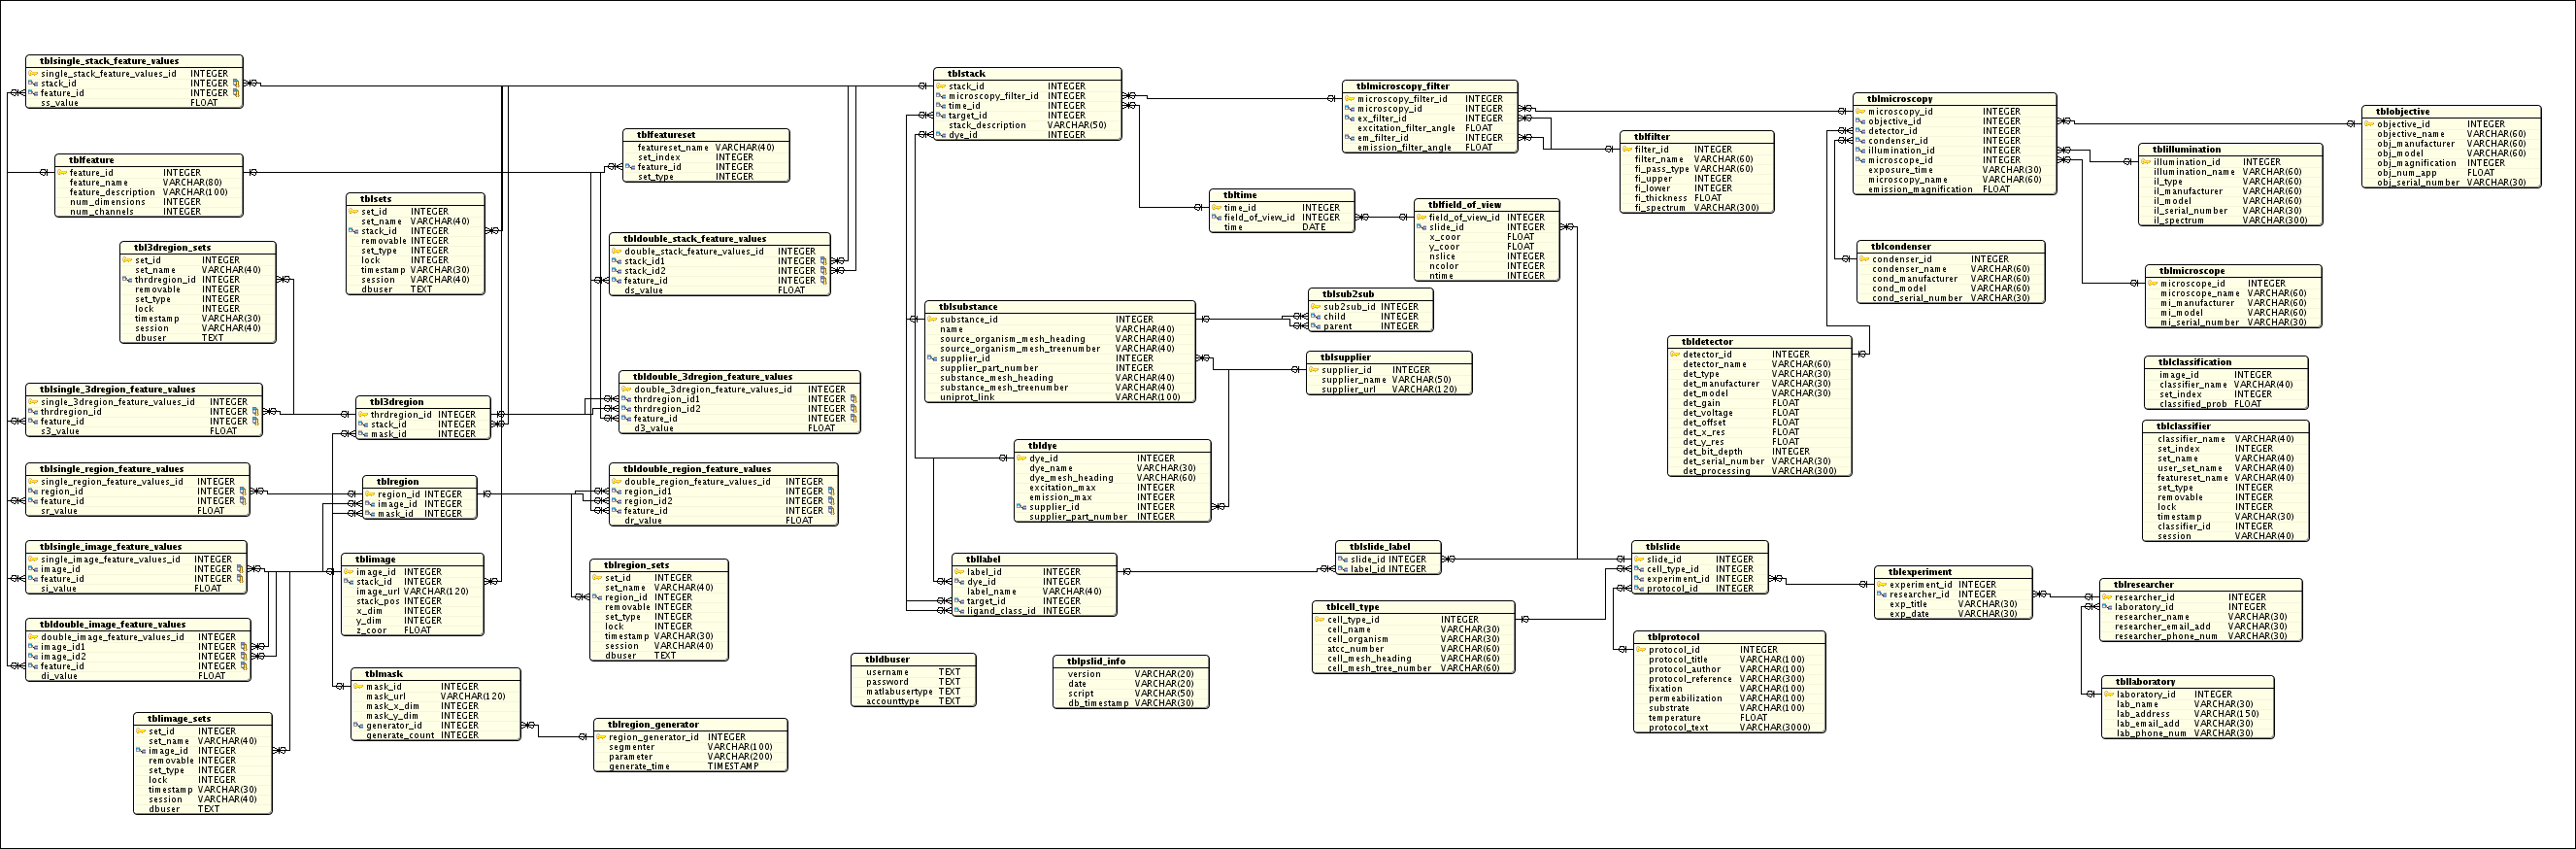The height and width of the screenshot is (849, 2576).
Task: Select the tbldye table header
Action: pyautogui.click(x=1113, y=446)
